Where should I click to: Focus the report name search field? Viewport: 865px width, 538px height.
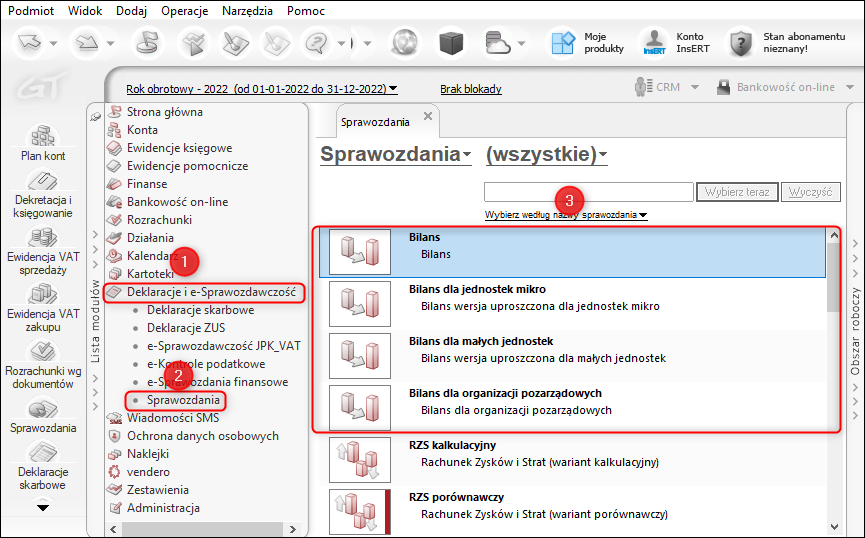589,192
